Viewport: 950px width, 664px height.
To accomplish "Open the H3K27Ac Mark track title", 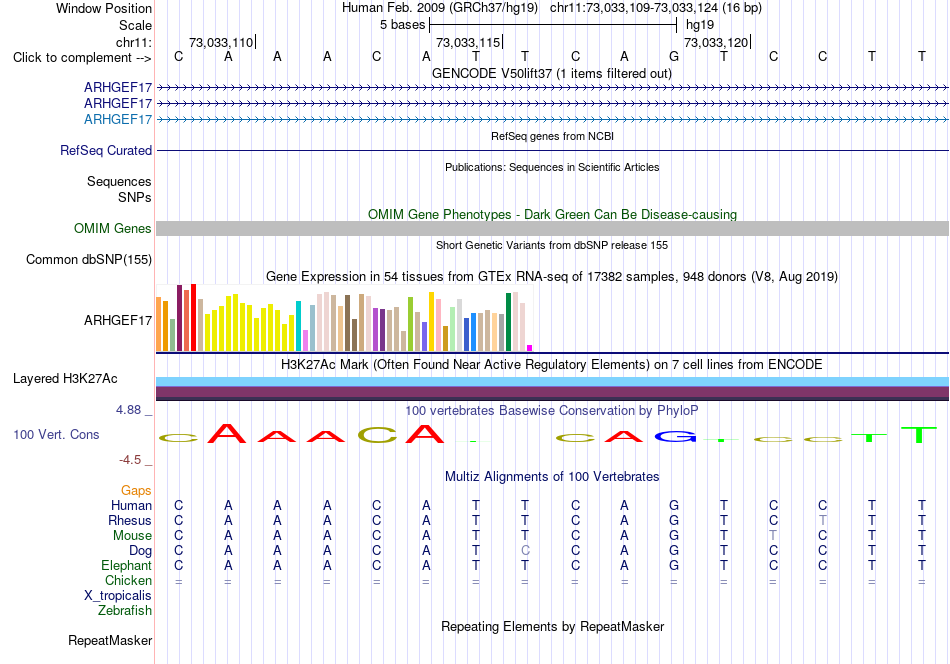I will tap(552, 365).
